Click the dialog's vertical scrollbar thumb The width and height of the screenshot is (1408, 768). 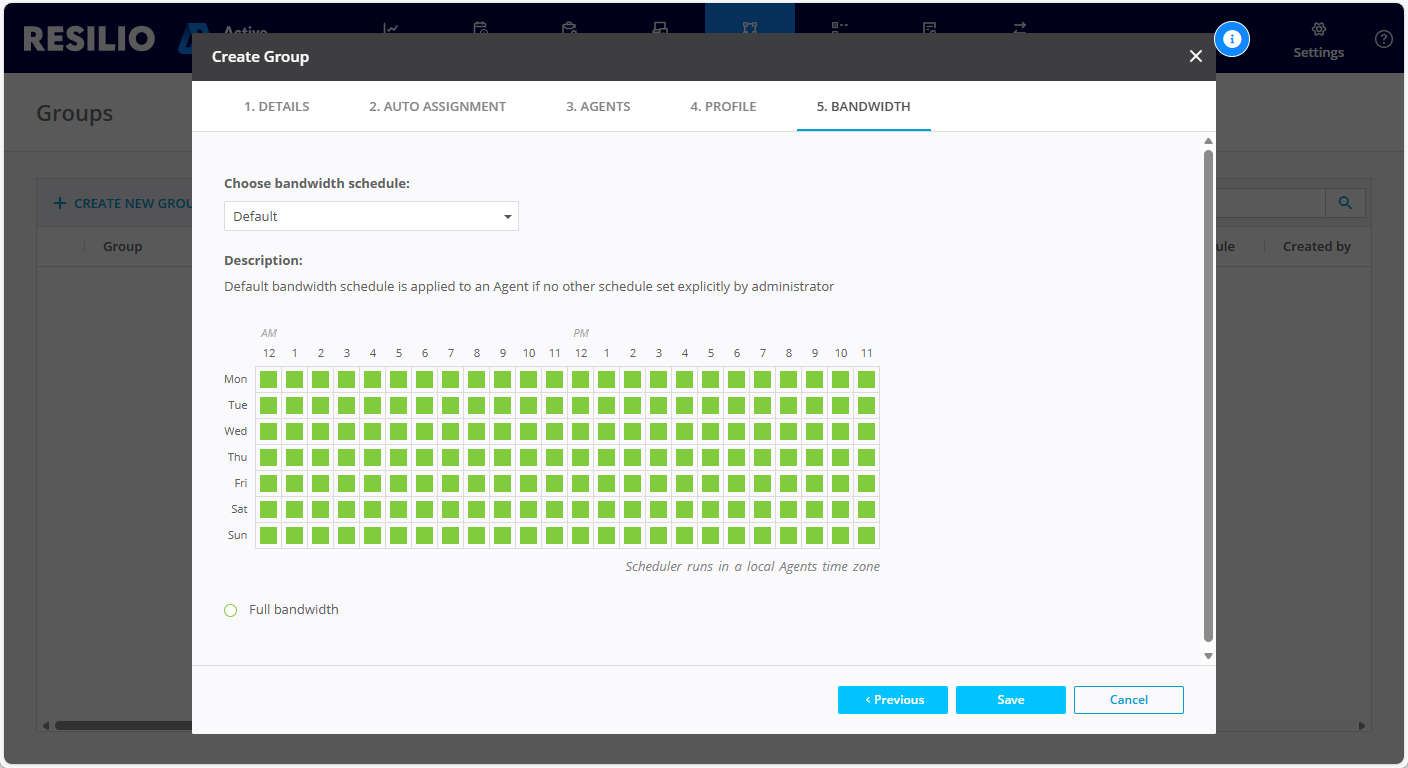tap(1208, 395)
